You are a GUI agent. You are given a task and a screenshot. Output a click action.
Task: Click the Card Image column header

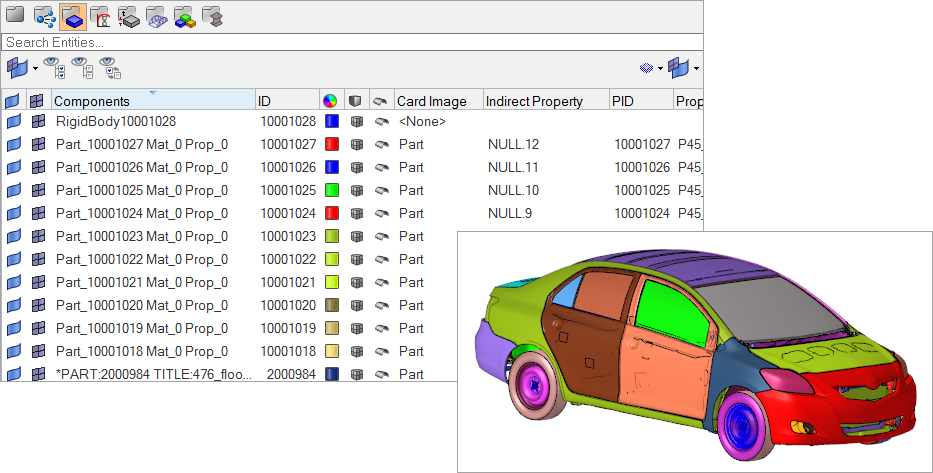(x=432, y=101)
